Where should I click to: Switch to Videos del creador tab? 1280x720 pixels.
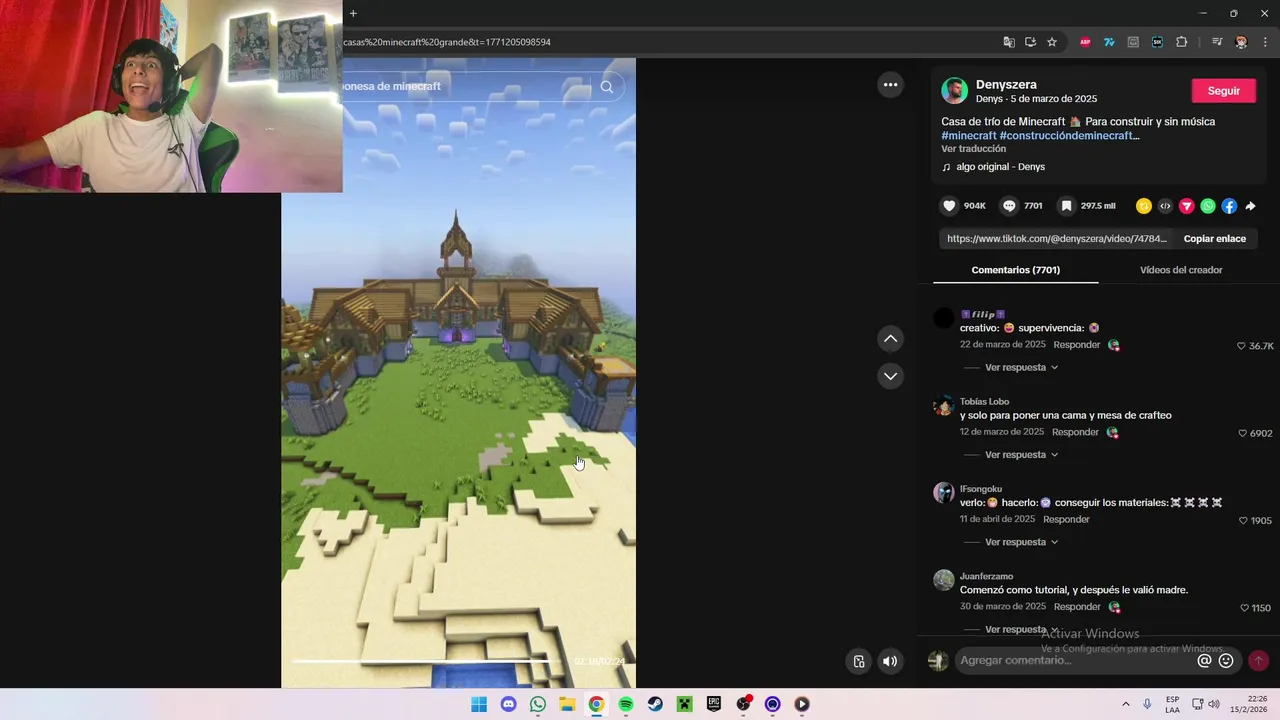point(1181,270)
